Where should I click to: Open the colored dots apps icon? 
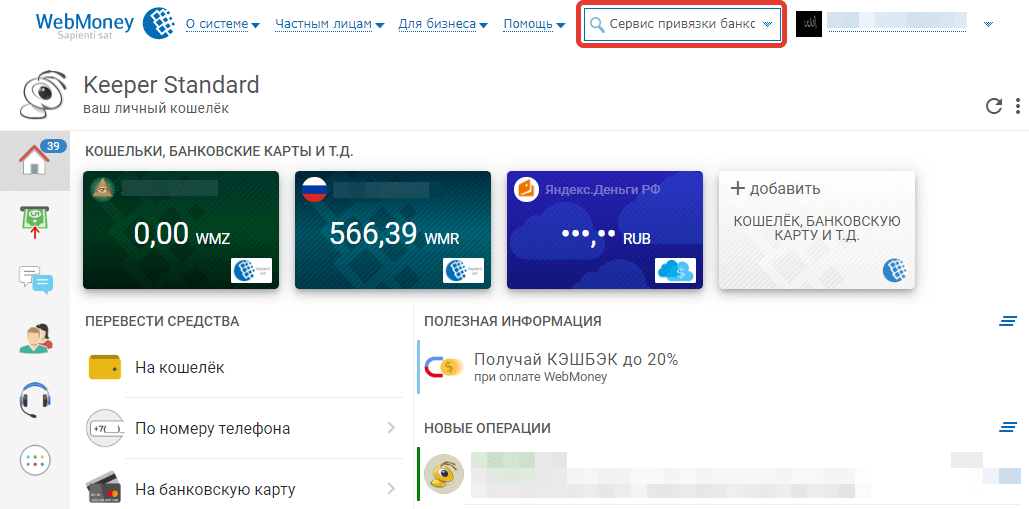35,460
